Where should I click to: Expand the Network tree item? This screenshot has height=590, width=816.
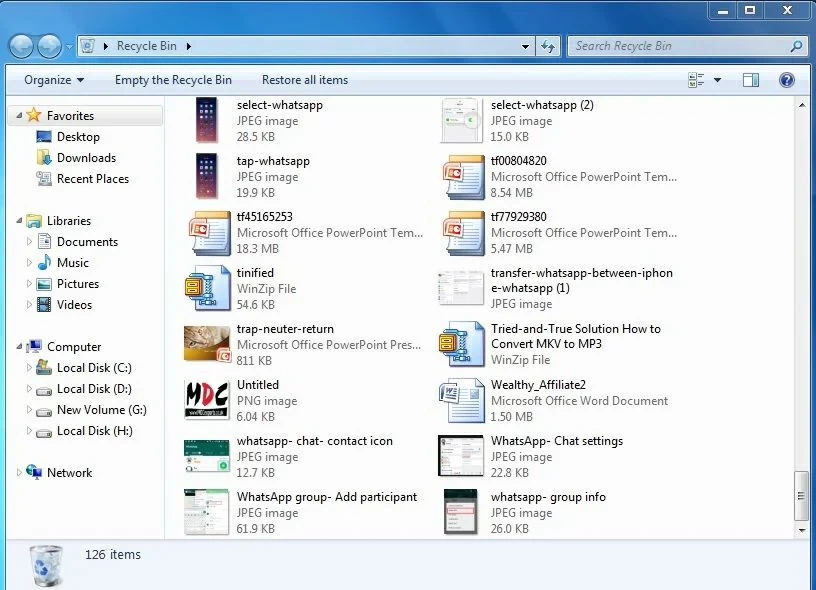coord(18,472)
